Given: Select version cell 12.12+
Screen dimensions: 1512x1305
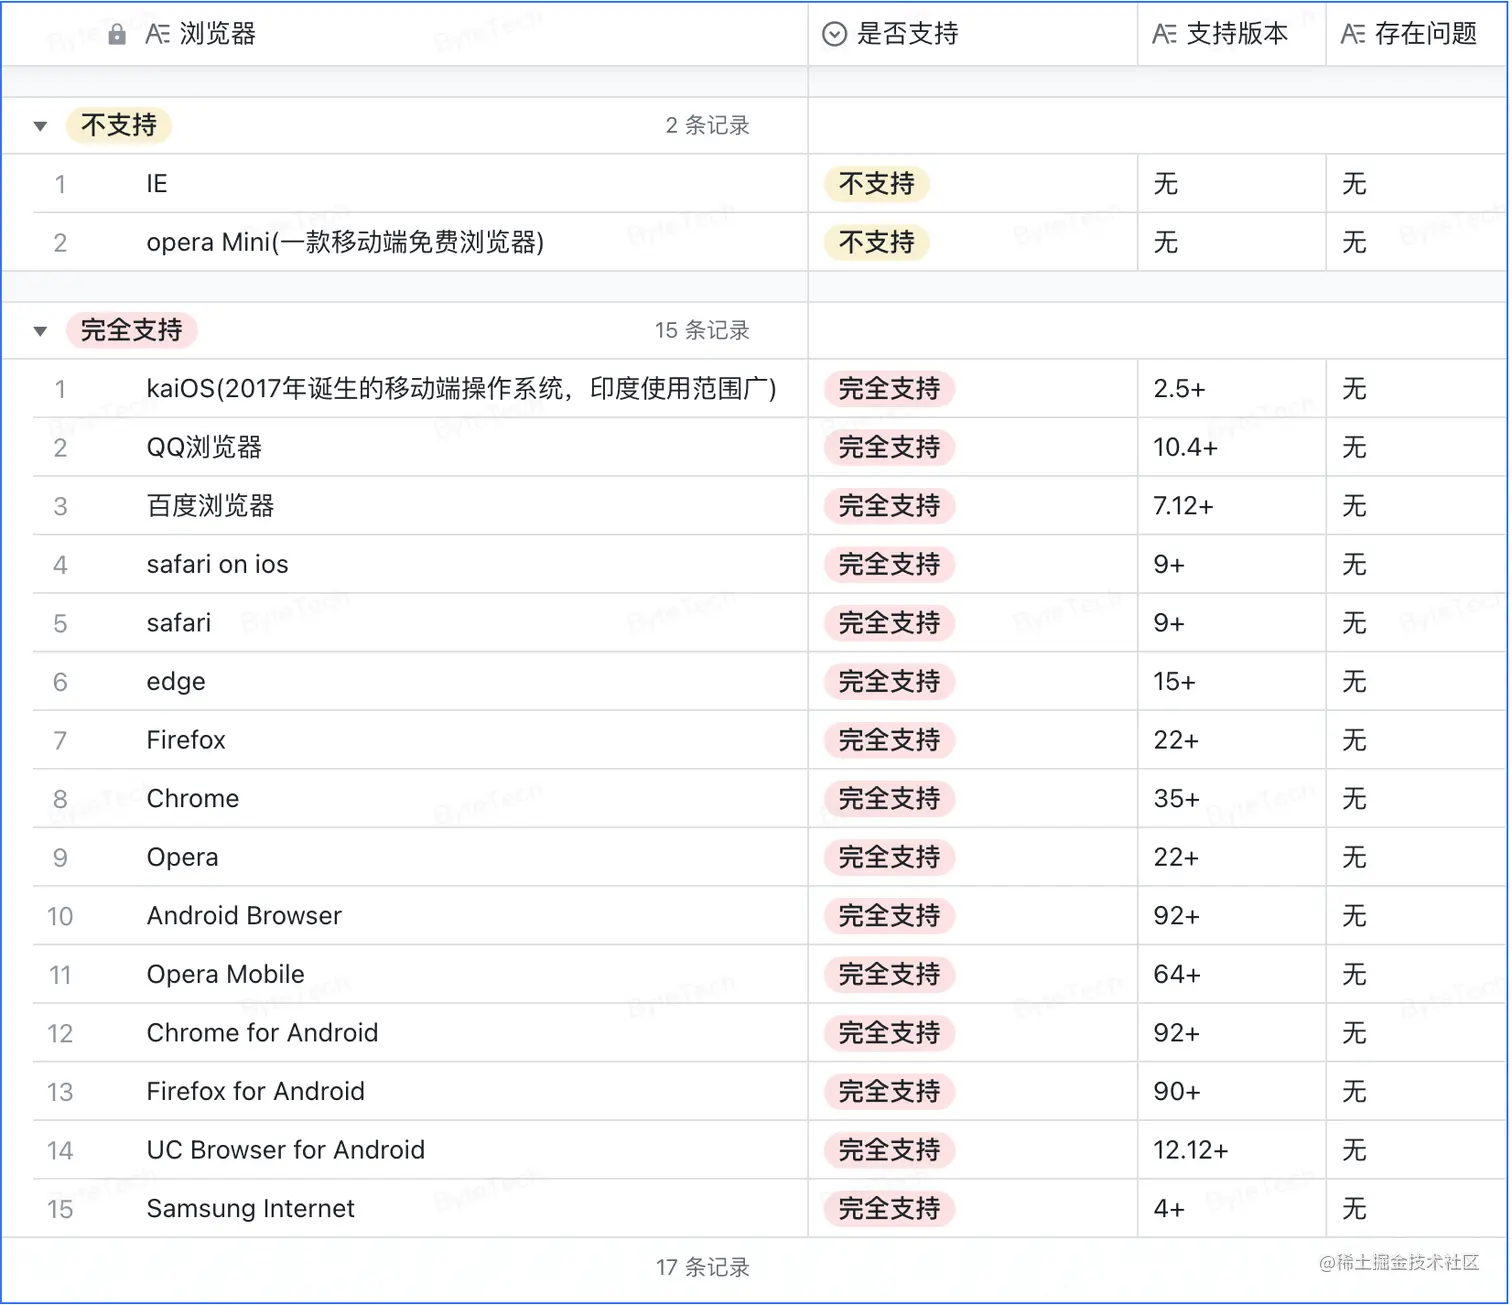Looking at the screenshot, I should click(1232, 1150).
